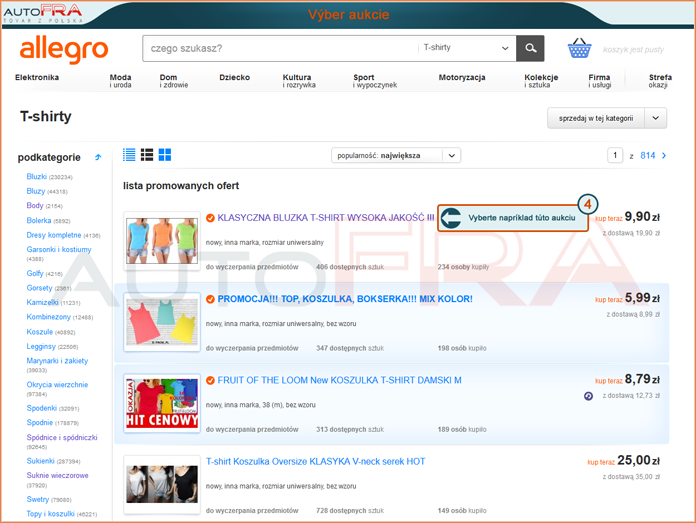696x523 pixels.
Task: Open the shopping basket icon
Action: 579,48
